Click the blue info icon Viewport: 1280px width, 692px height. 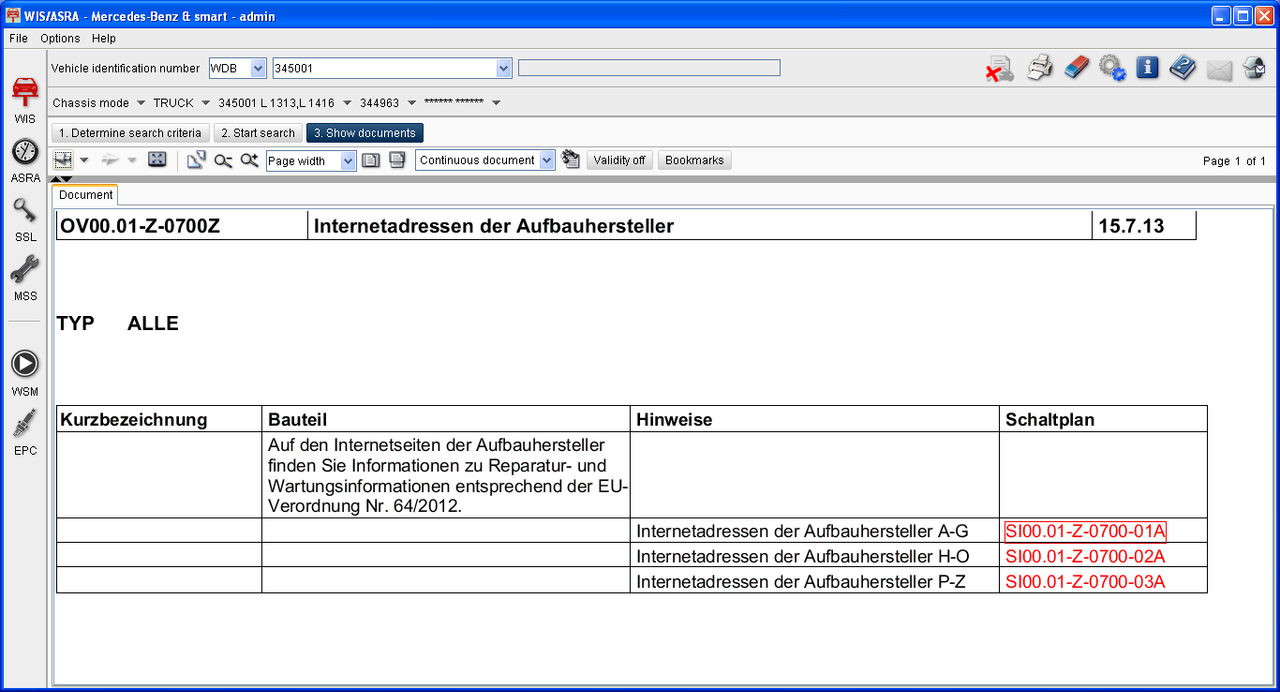click(1147, 68)
